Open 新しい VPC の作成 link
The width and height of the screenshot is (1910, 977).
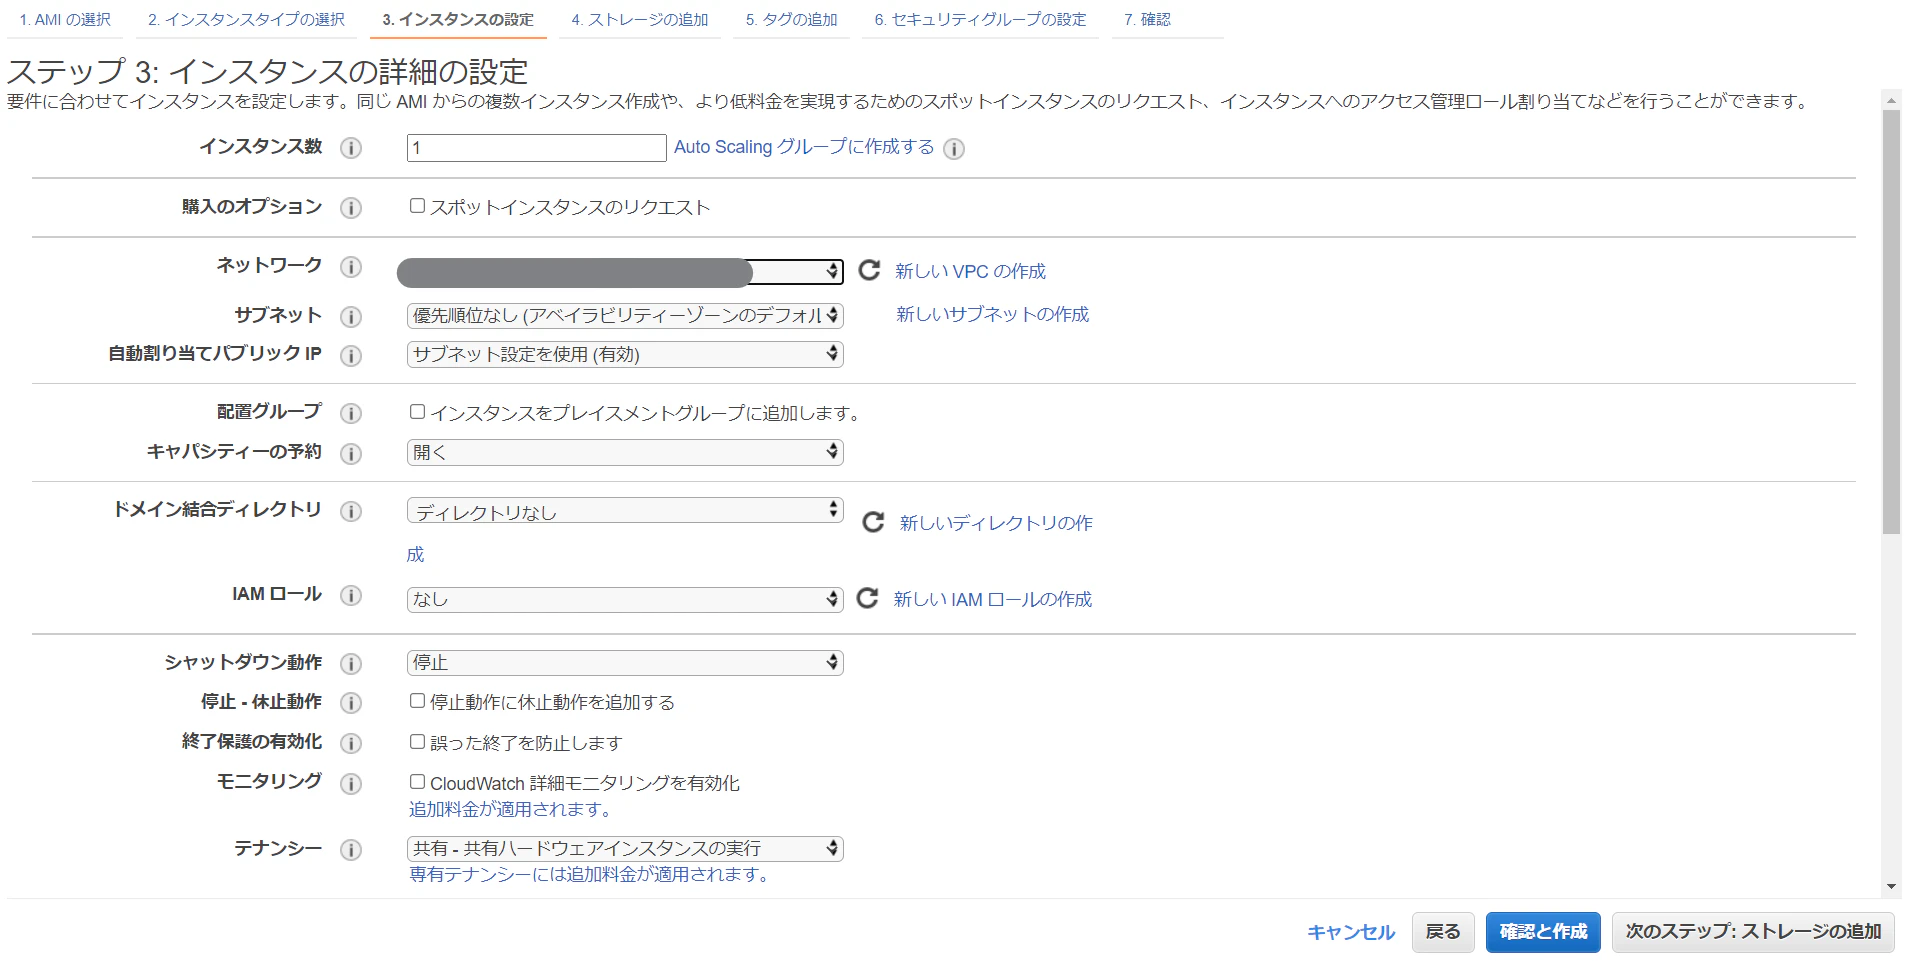point(970,272)
